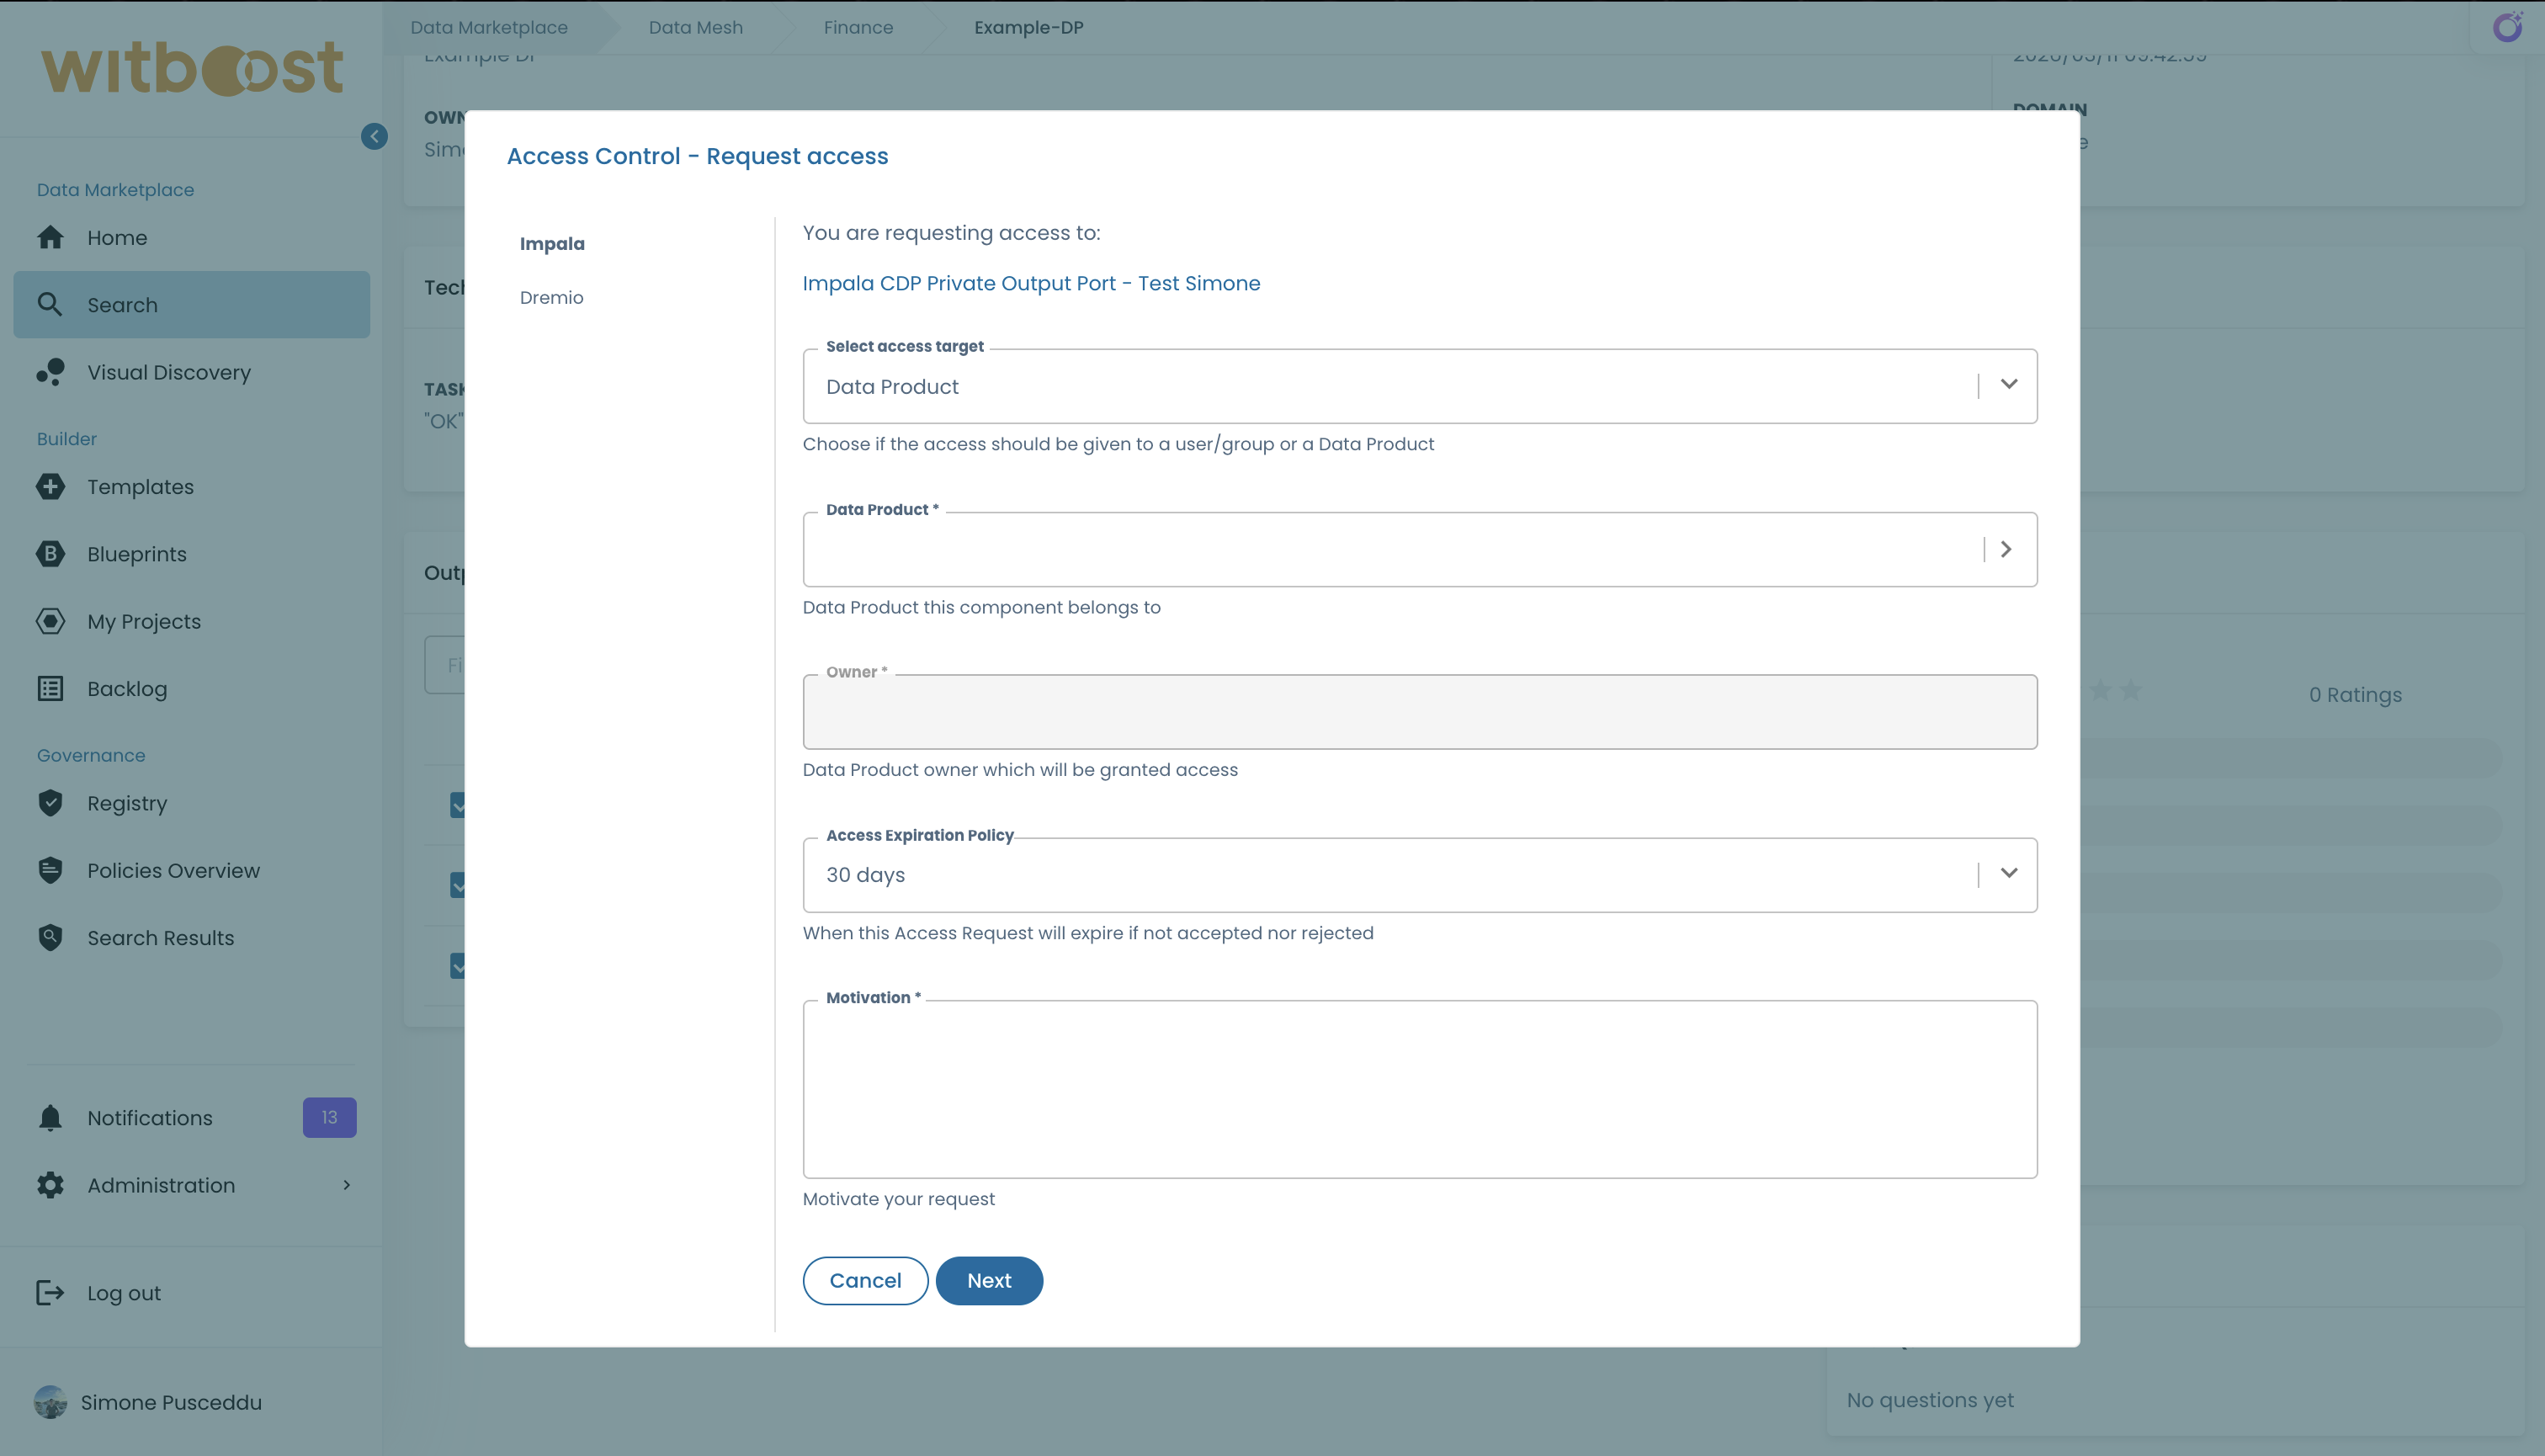Click the Administration gear icon
The image size is (2545, 1456).
coord(50,1184)
